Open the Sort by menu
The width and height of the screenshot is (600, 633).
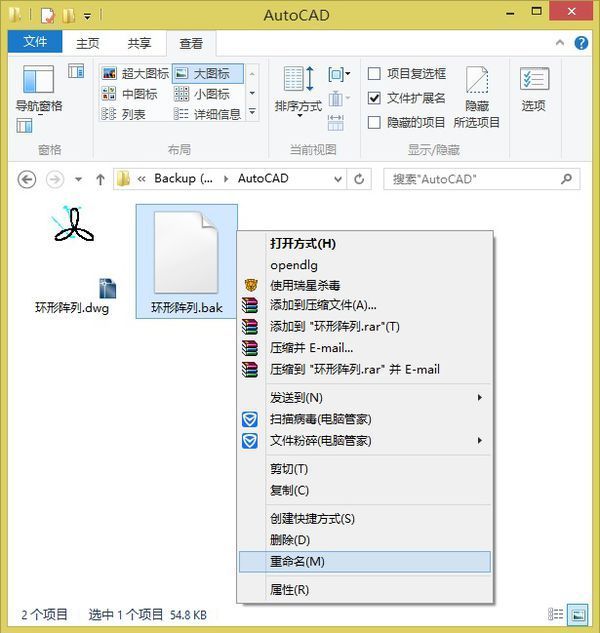298,91
